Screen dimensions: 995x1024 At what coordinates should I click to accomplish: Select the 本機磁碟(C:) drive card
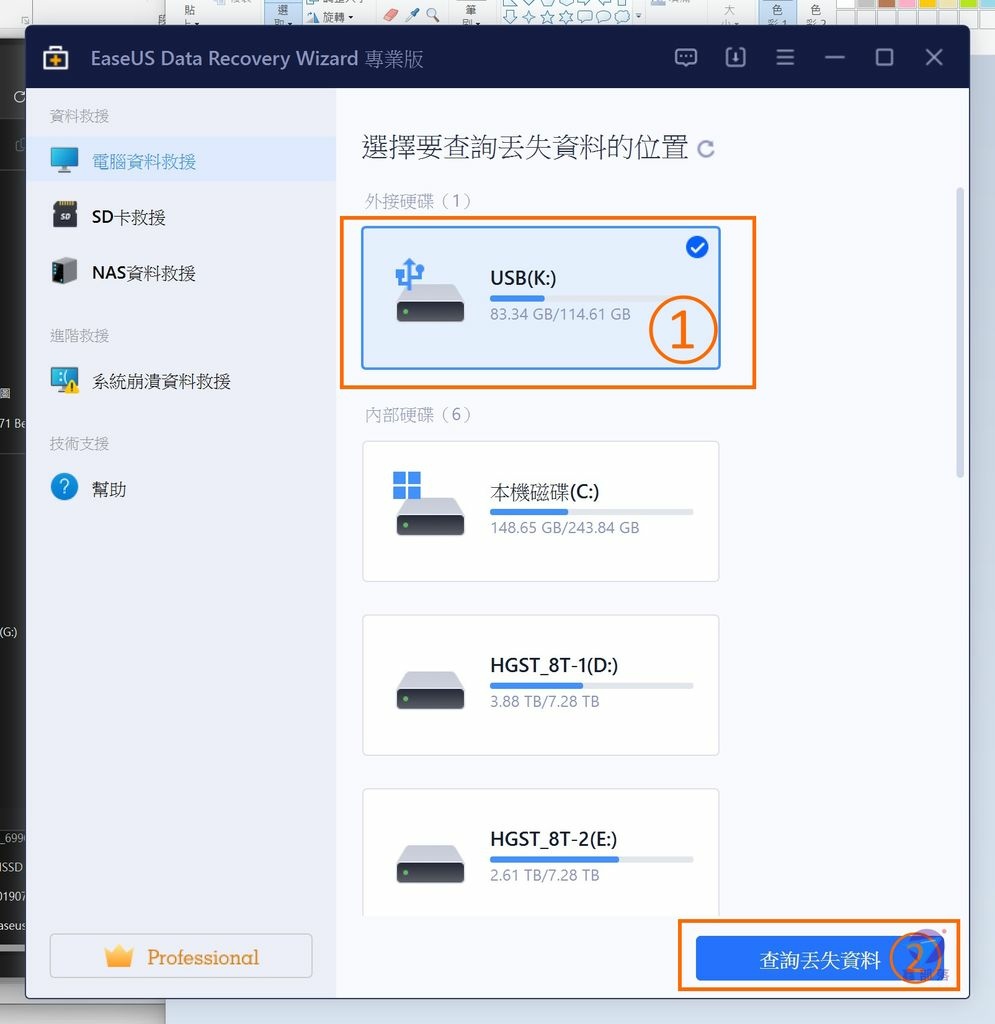[x=541, y=511]
